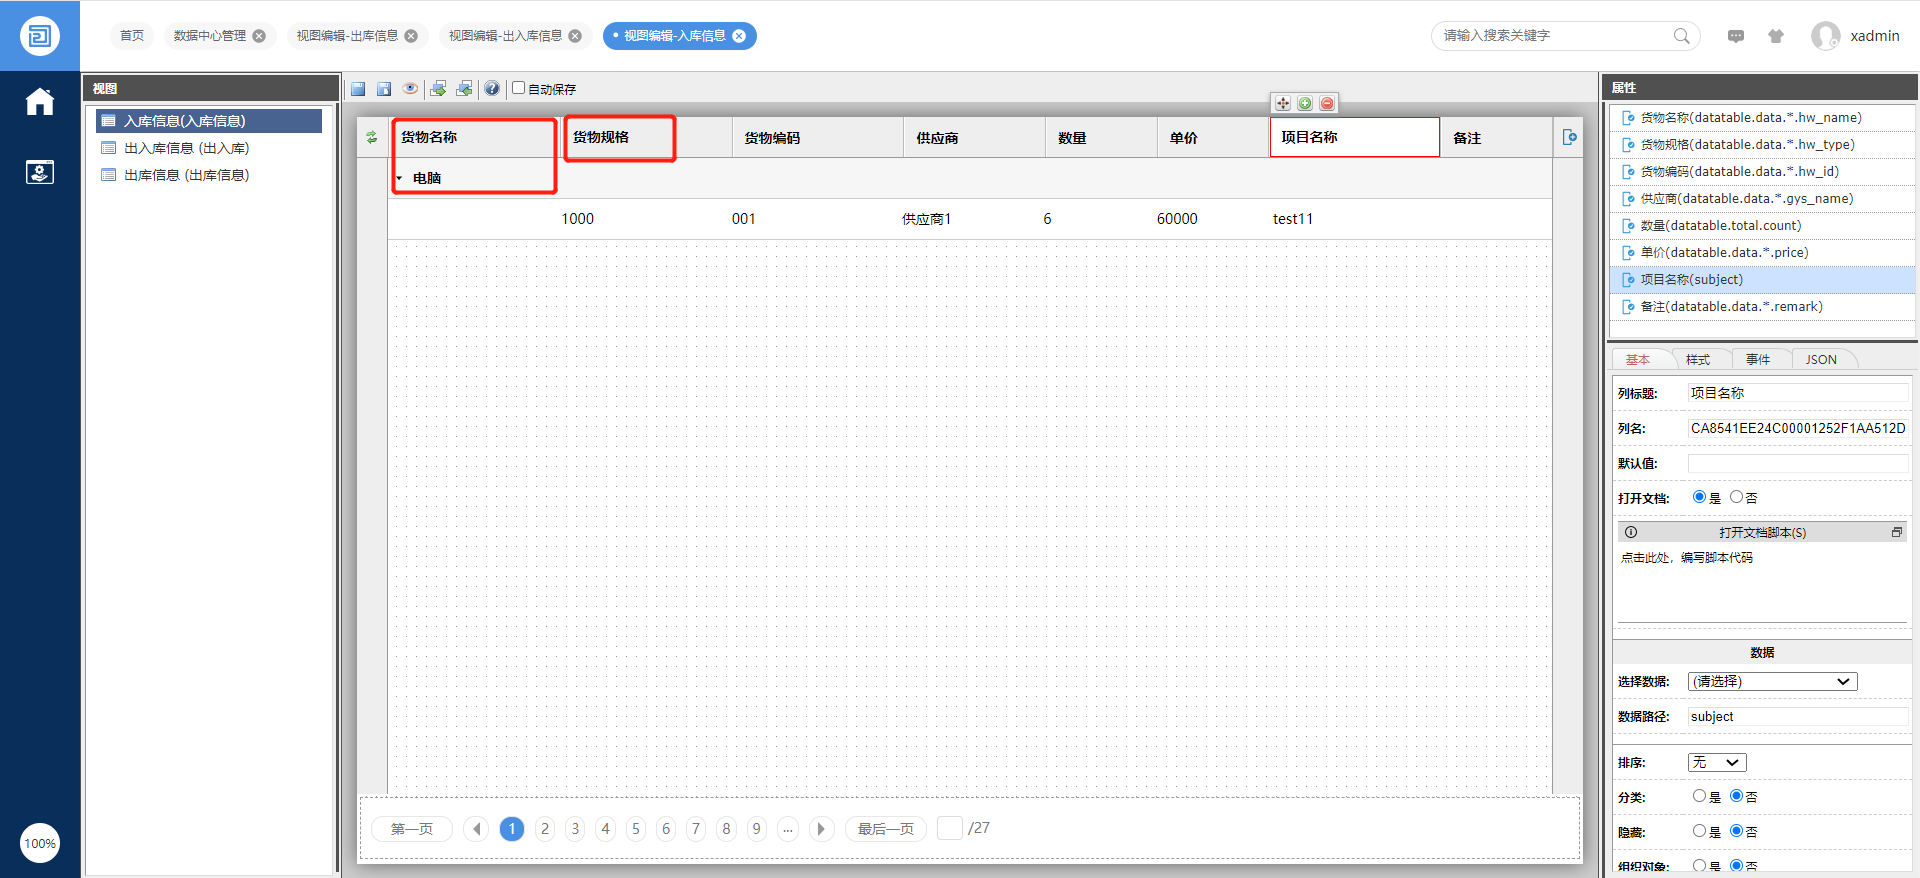Select 是 for 分类
Screen dimensions: 1920x878
click(x=1699, y=796)
